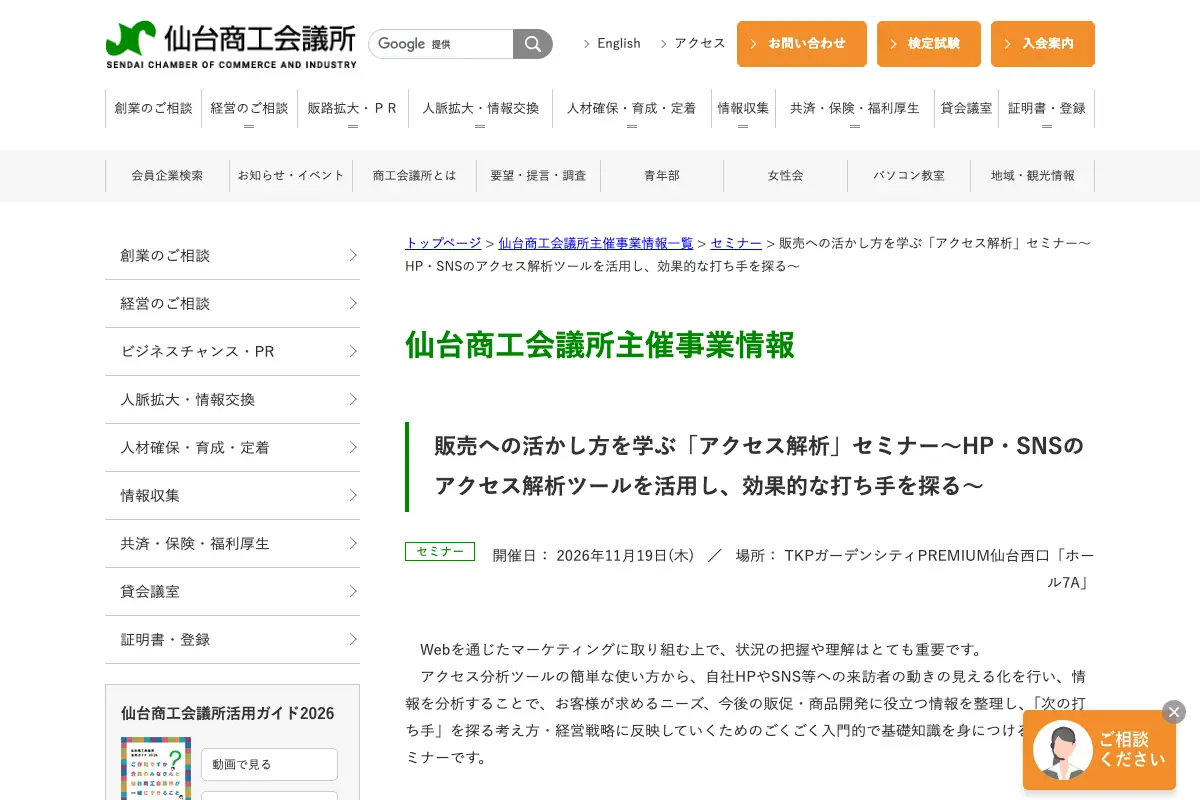Click the 活用ガイド2026 booklet thumbnail
This screenshot has height=800, width=1200.
click(x=156, y=768)
